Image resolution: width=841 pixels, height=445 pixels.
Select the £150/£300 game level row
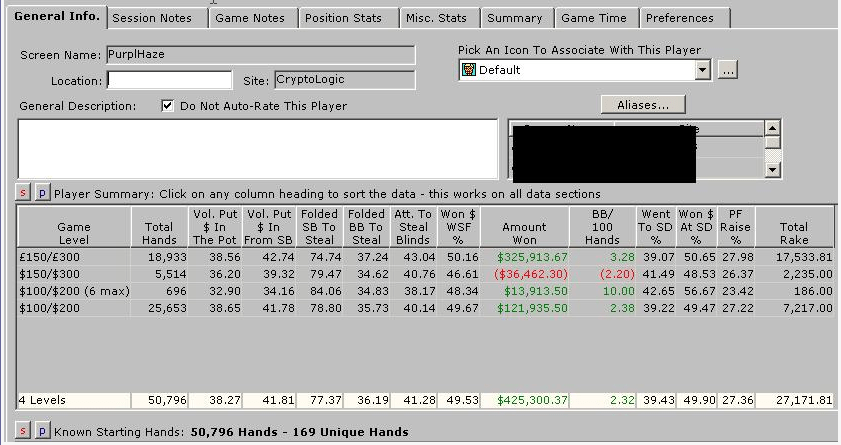[x=426, y=257]
